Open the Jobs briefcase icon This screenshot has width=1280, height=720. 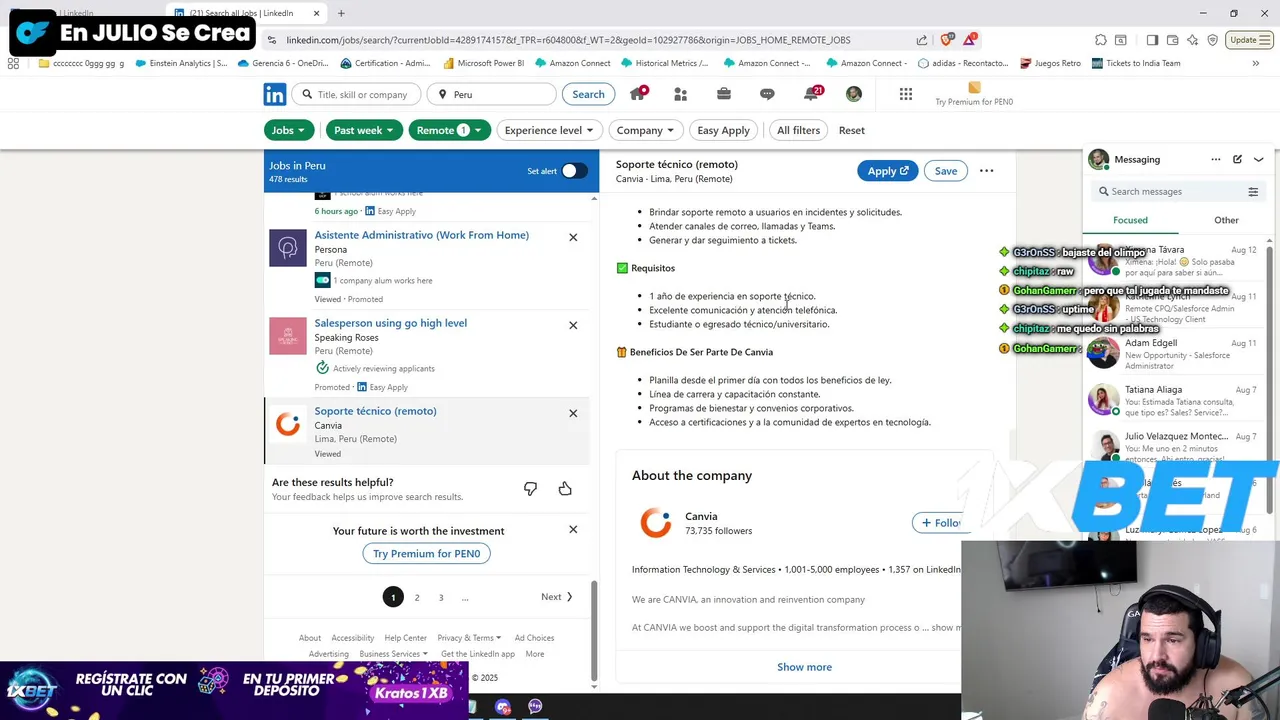(723, 94)
